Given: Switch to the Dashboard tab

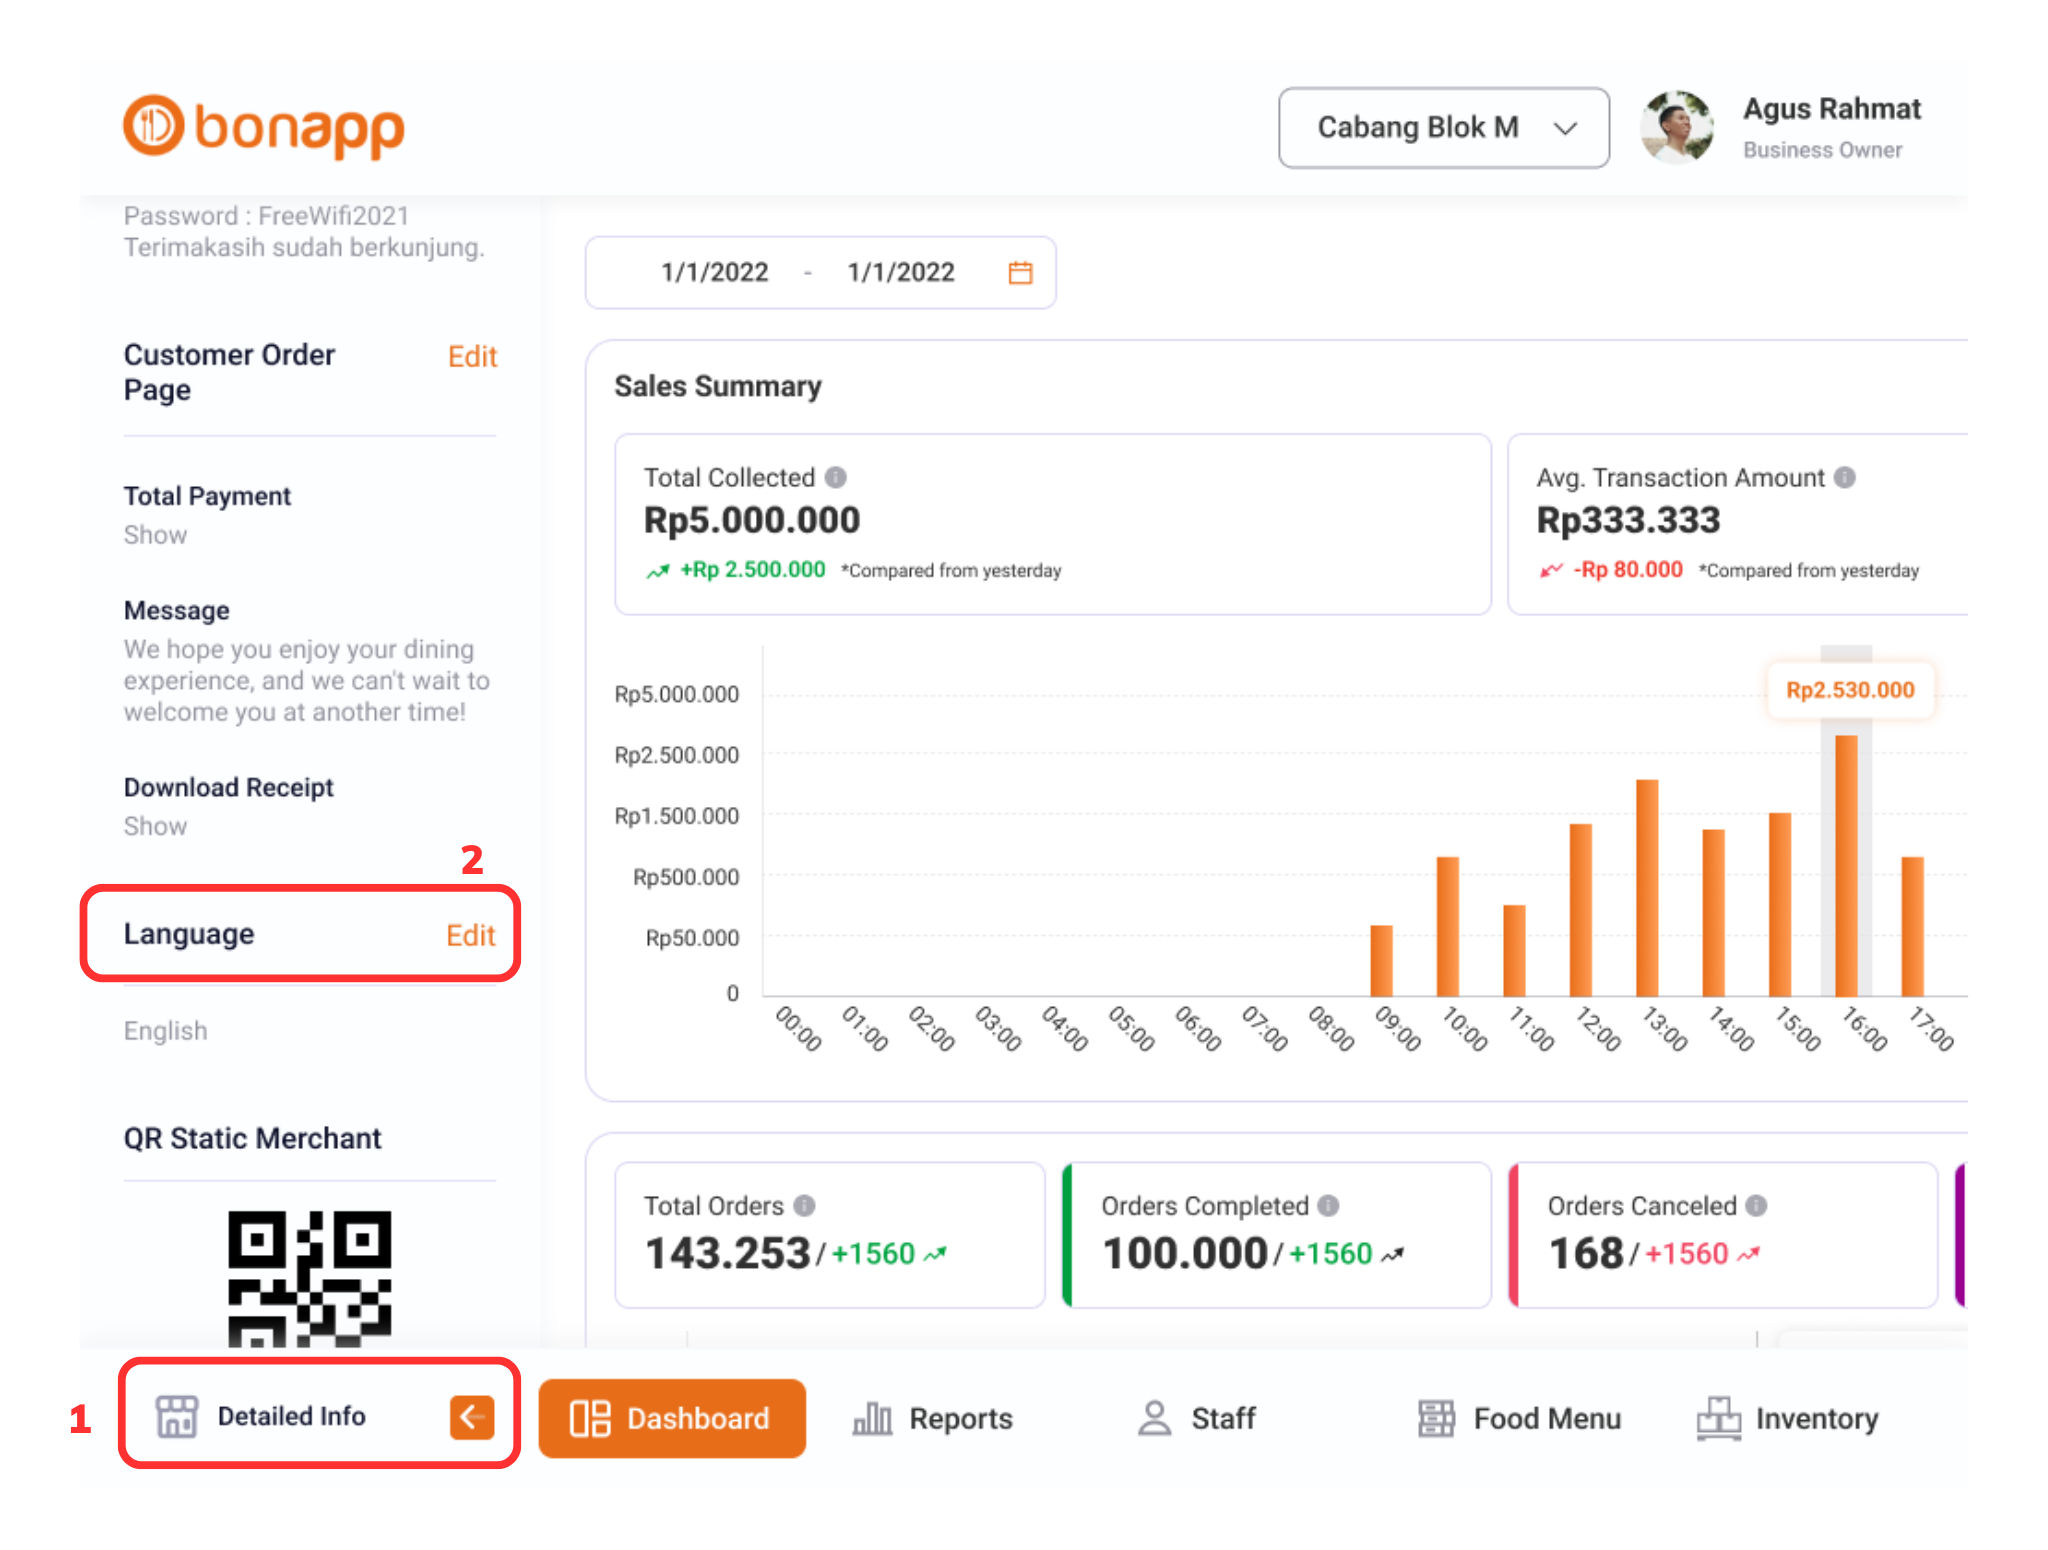Looking at the screenshot, I should pyautogui.click(x=672, y=1418).
